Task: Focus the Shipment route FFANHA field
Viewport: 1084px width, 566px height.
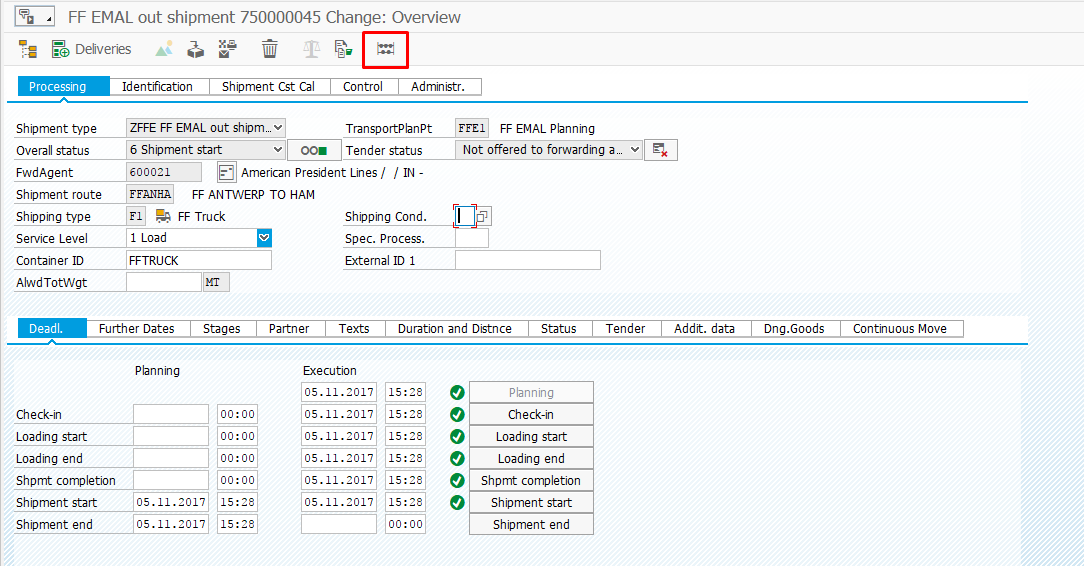Action: 150,194
